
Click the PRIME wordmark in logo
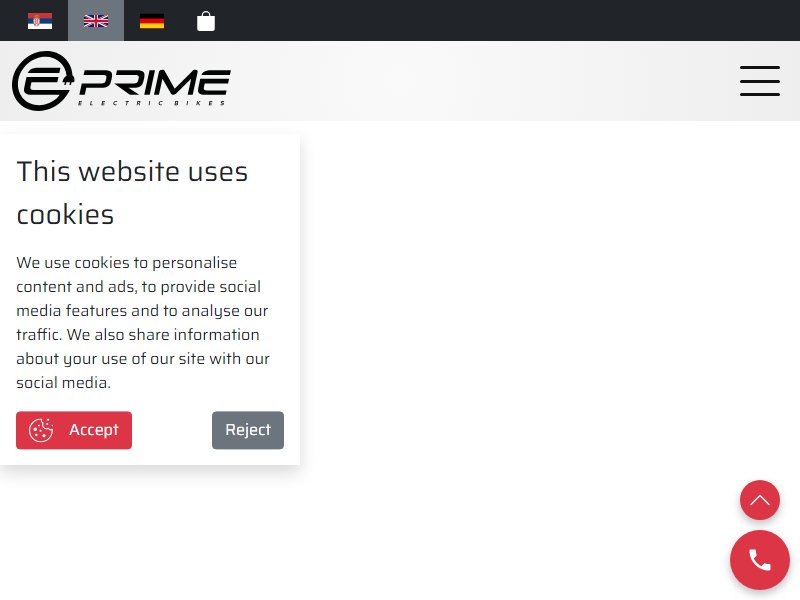click(x=155, y=82)
